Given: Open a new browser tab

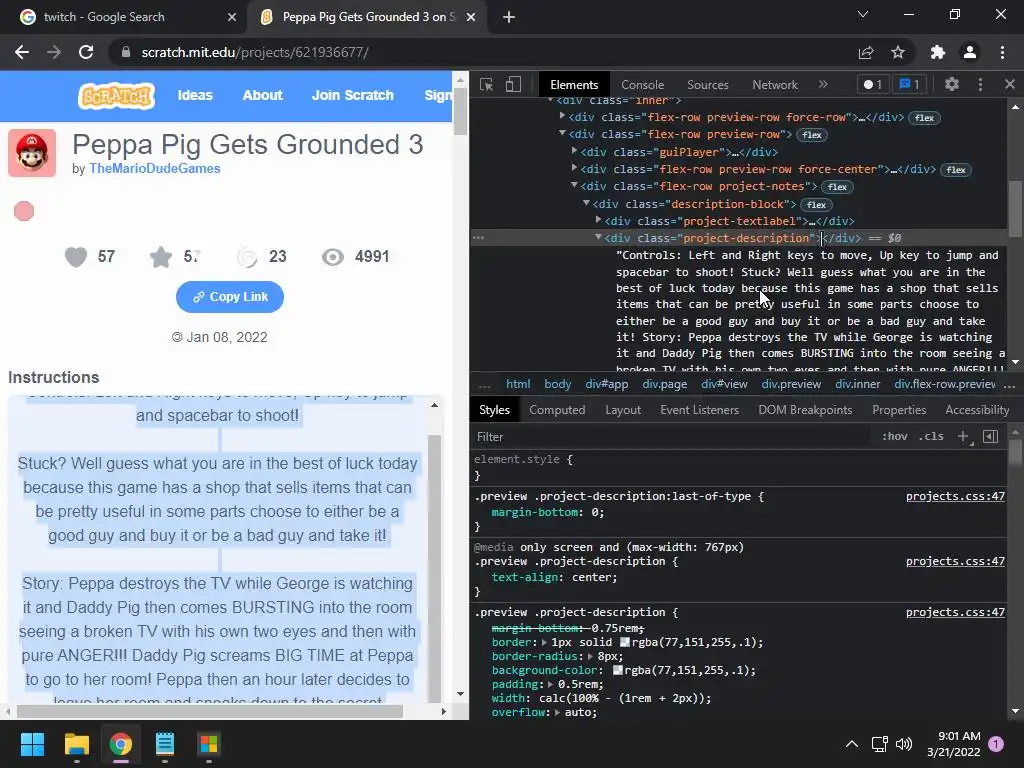Looking at the screenshot, I should [509, 17].
